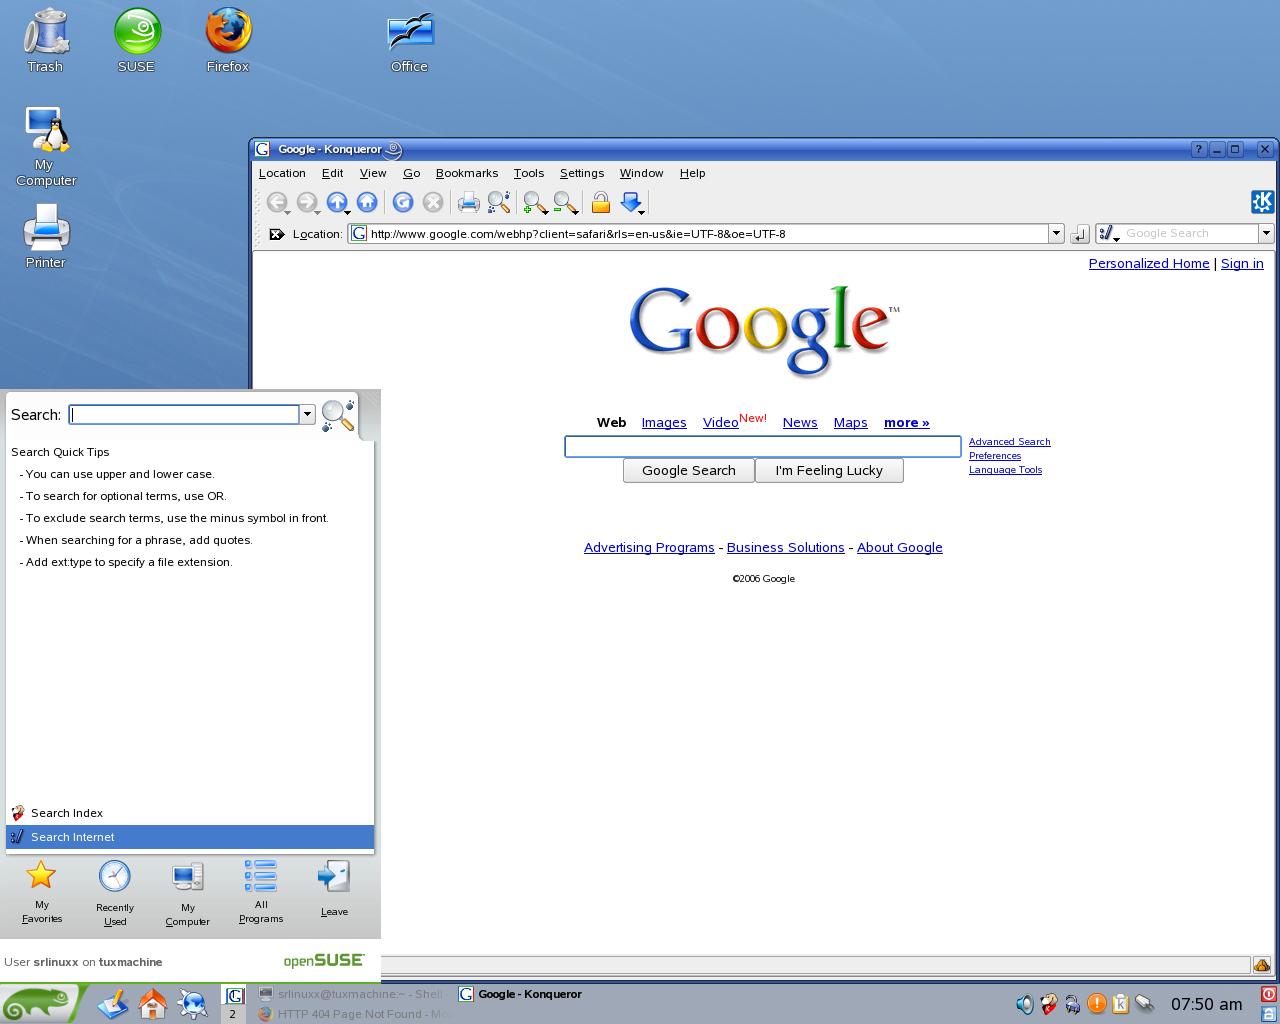Open the Klipper clipboard tray icon
Image resolution: width=1280 pixels, height=1024 pixels.
(1121, 1003)
